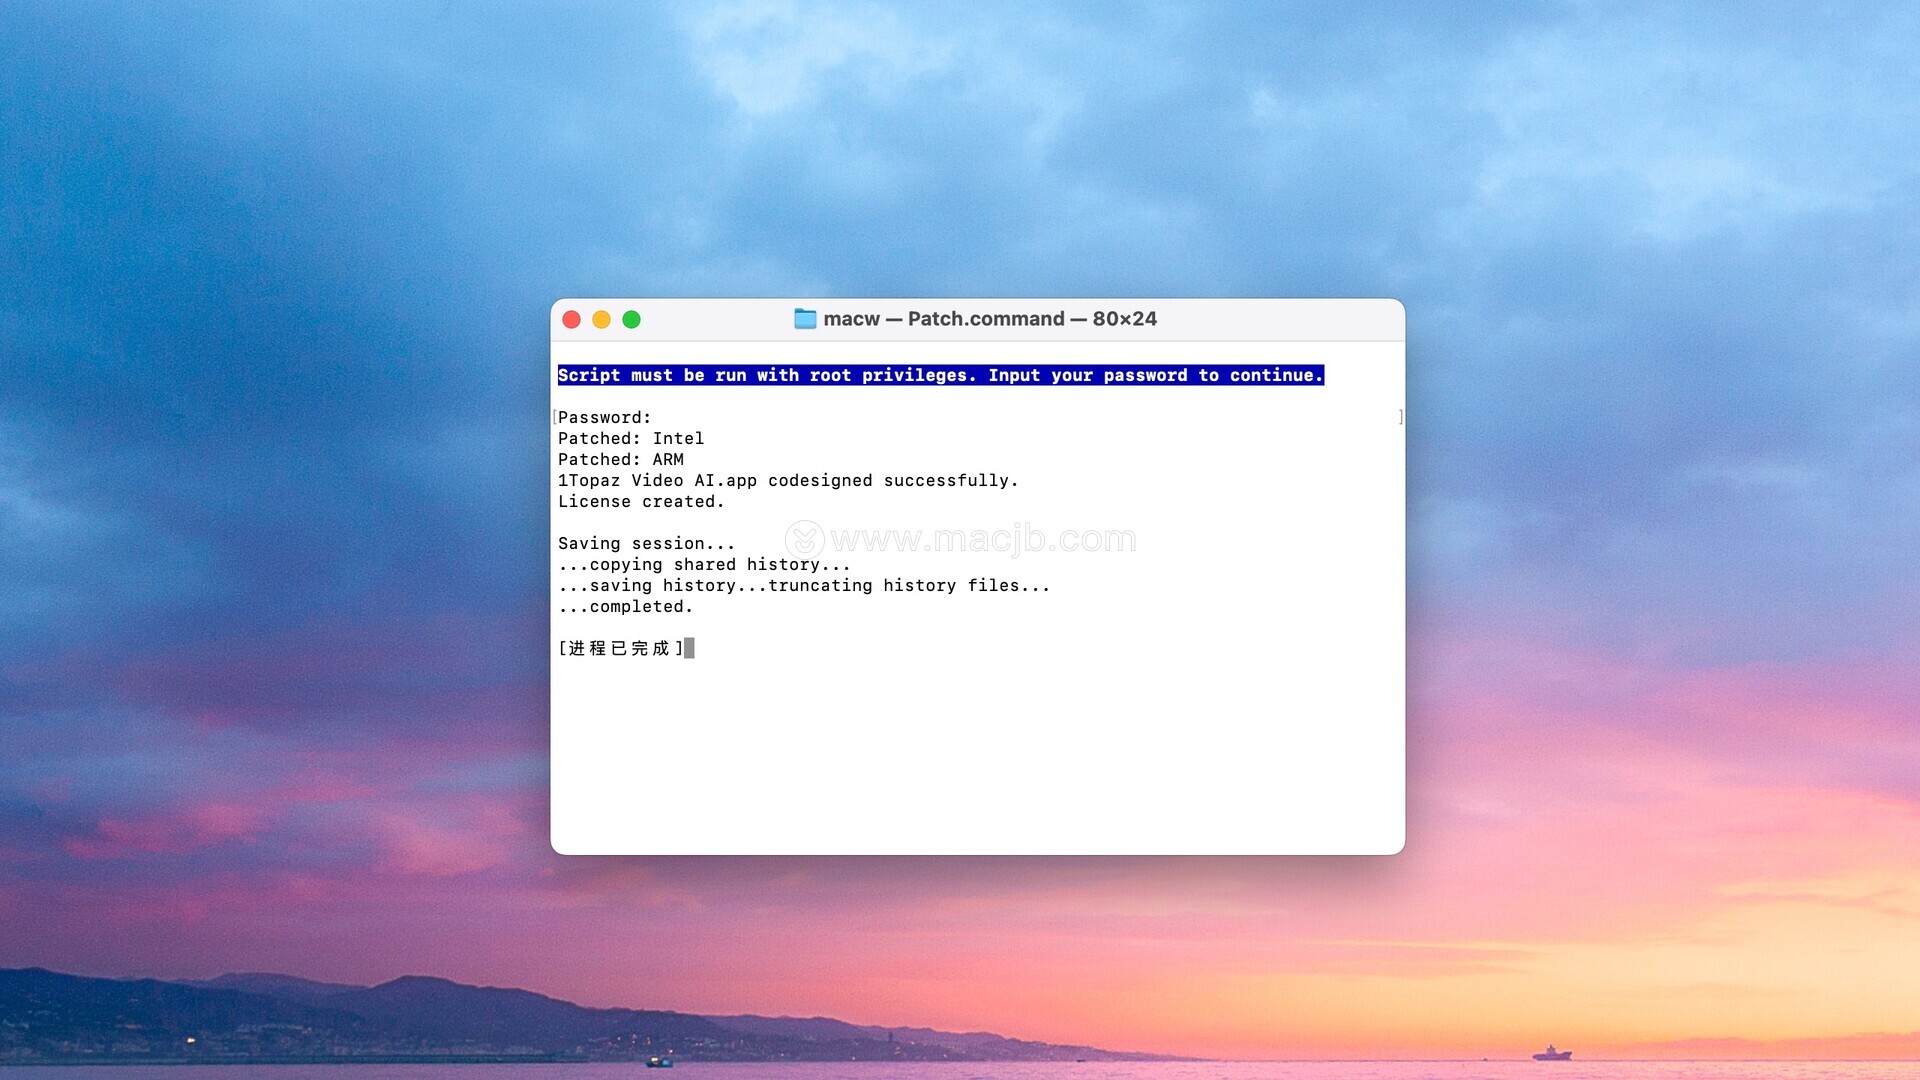The image size is (1920, 1080).
Task: Minimize the terminal window with yellow button
Action: tap(601, 319)
